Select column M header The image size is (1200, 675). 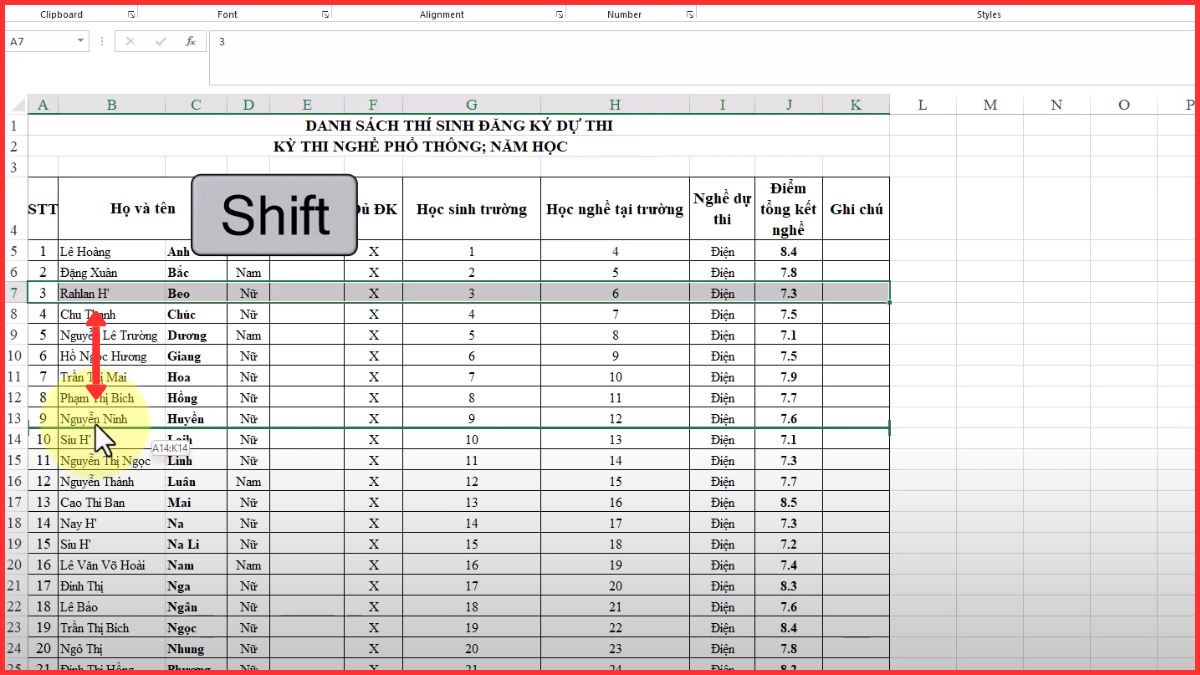(x=989, y=105)
